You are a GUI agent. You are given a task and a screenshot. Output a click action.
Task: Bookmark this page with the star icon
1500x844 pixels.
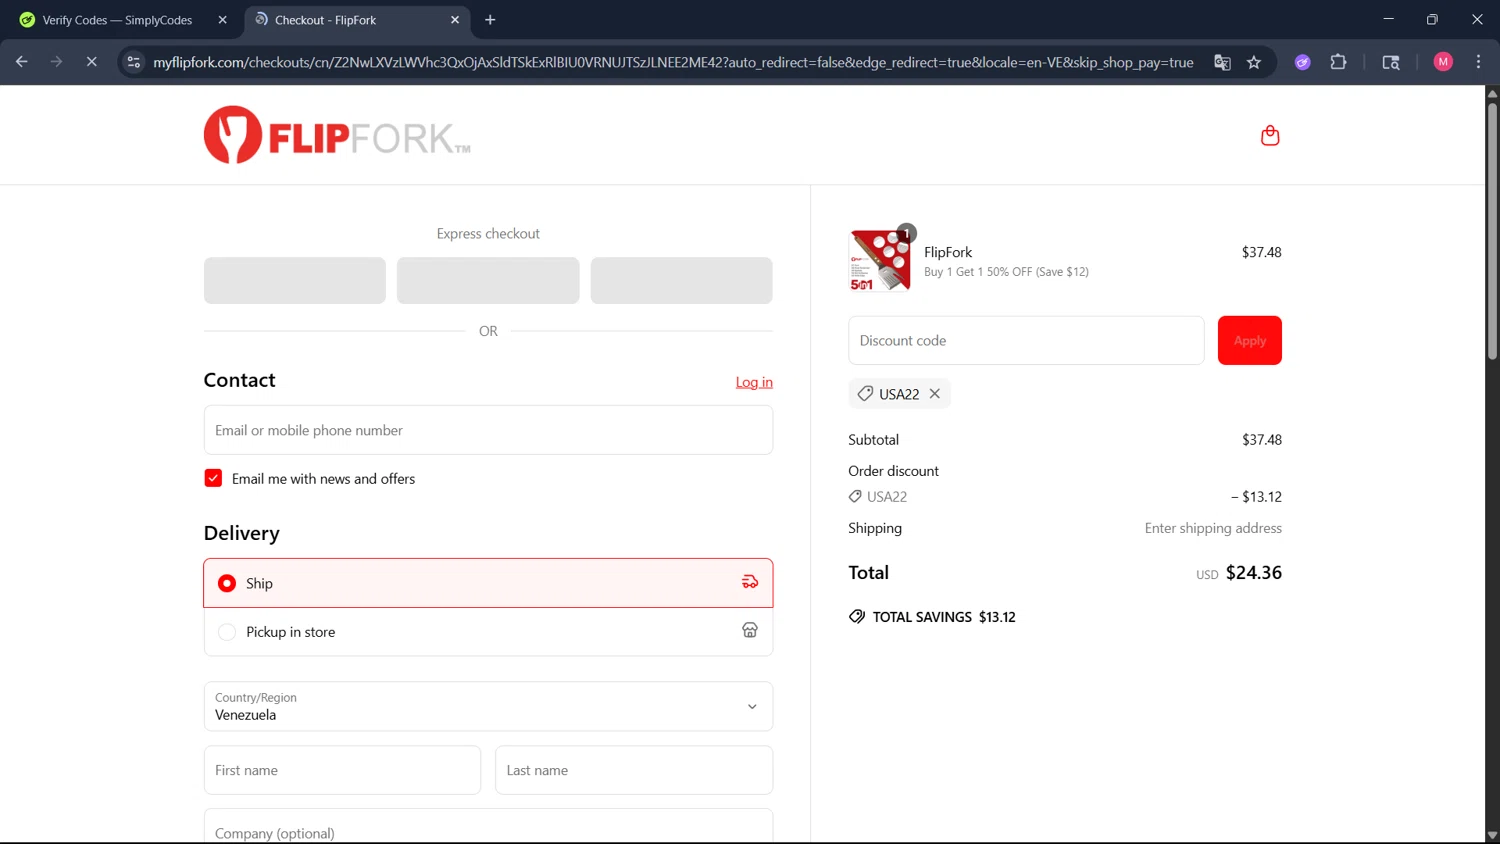(1254, 62)
